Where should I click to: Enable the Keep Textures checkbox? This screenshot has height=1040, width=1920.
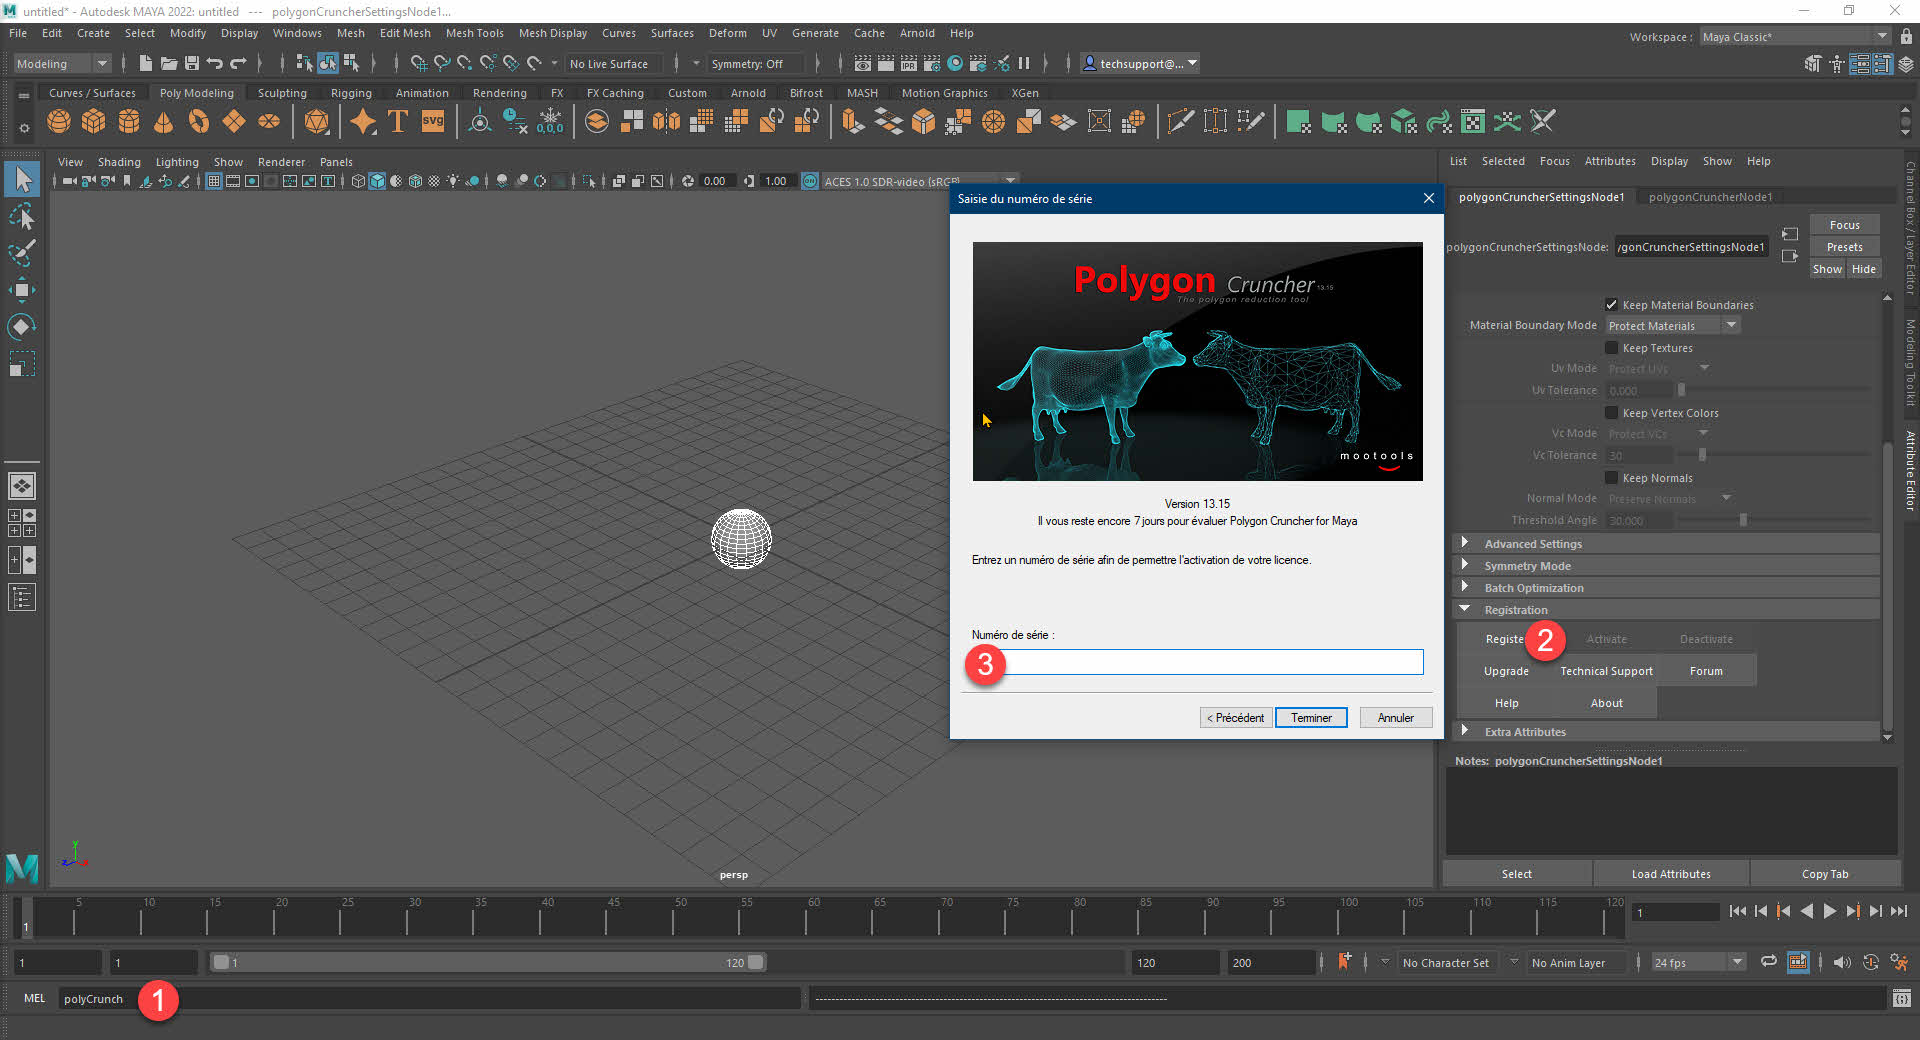click(1611, 347)
